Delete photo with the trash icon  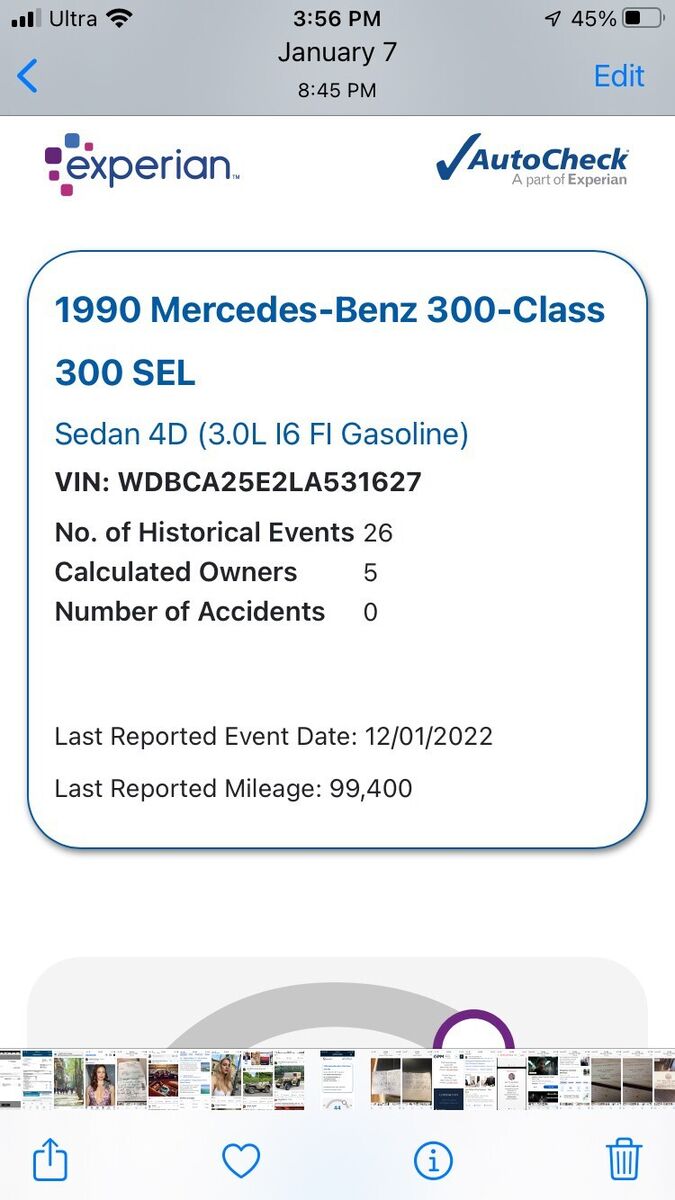(624, 1160)
